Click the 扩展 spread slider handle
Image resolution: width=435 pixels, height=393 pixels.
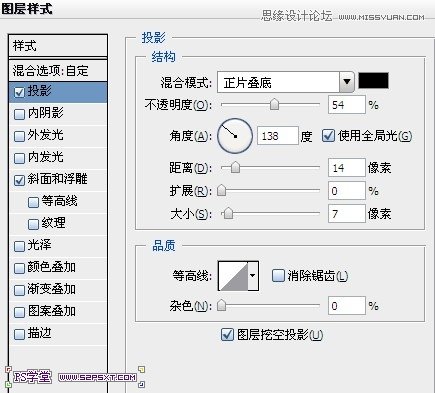(221, 190)
